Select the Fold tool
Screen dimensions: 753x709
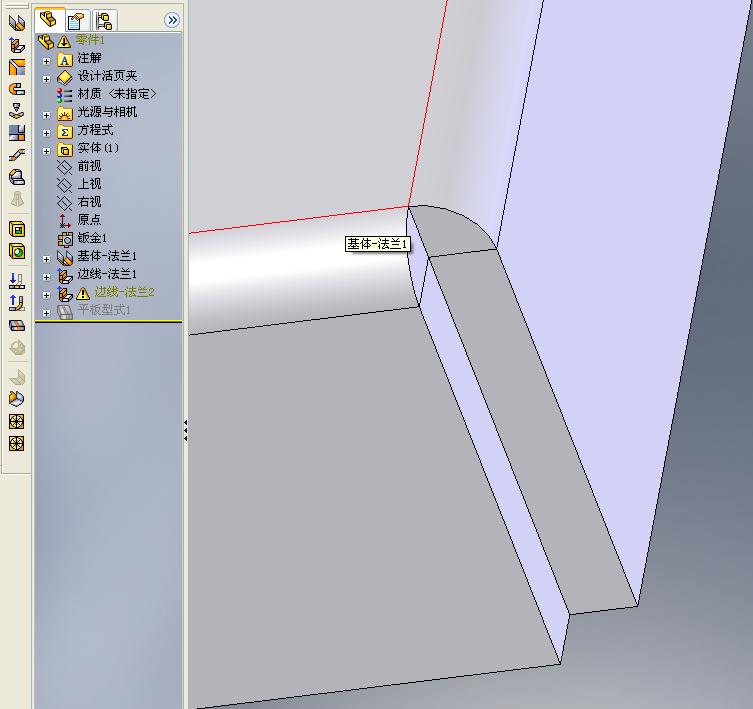click(x=17, y=303)
